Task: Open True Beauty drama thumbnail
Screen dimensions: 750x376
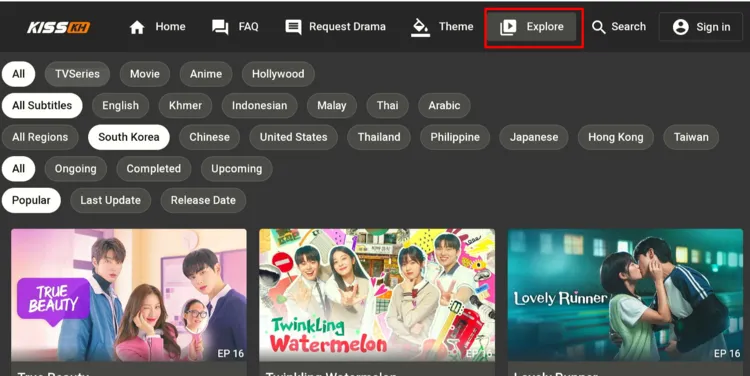Action: pyautogui.click(x=129, y=295)
